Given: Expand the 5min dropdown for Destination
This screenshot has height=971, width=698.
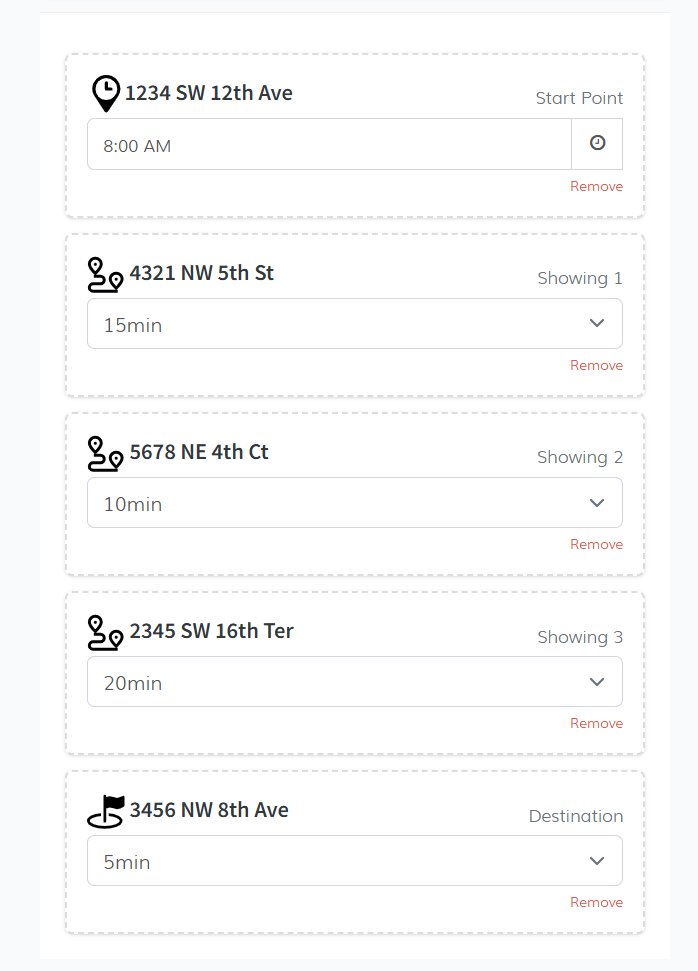Looking at the screenshot, I should tap(354, 861).
